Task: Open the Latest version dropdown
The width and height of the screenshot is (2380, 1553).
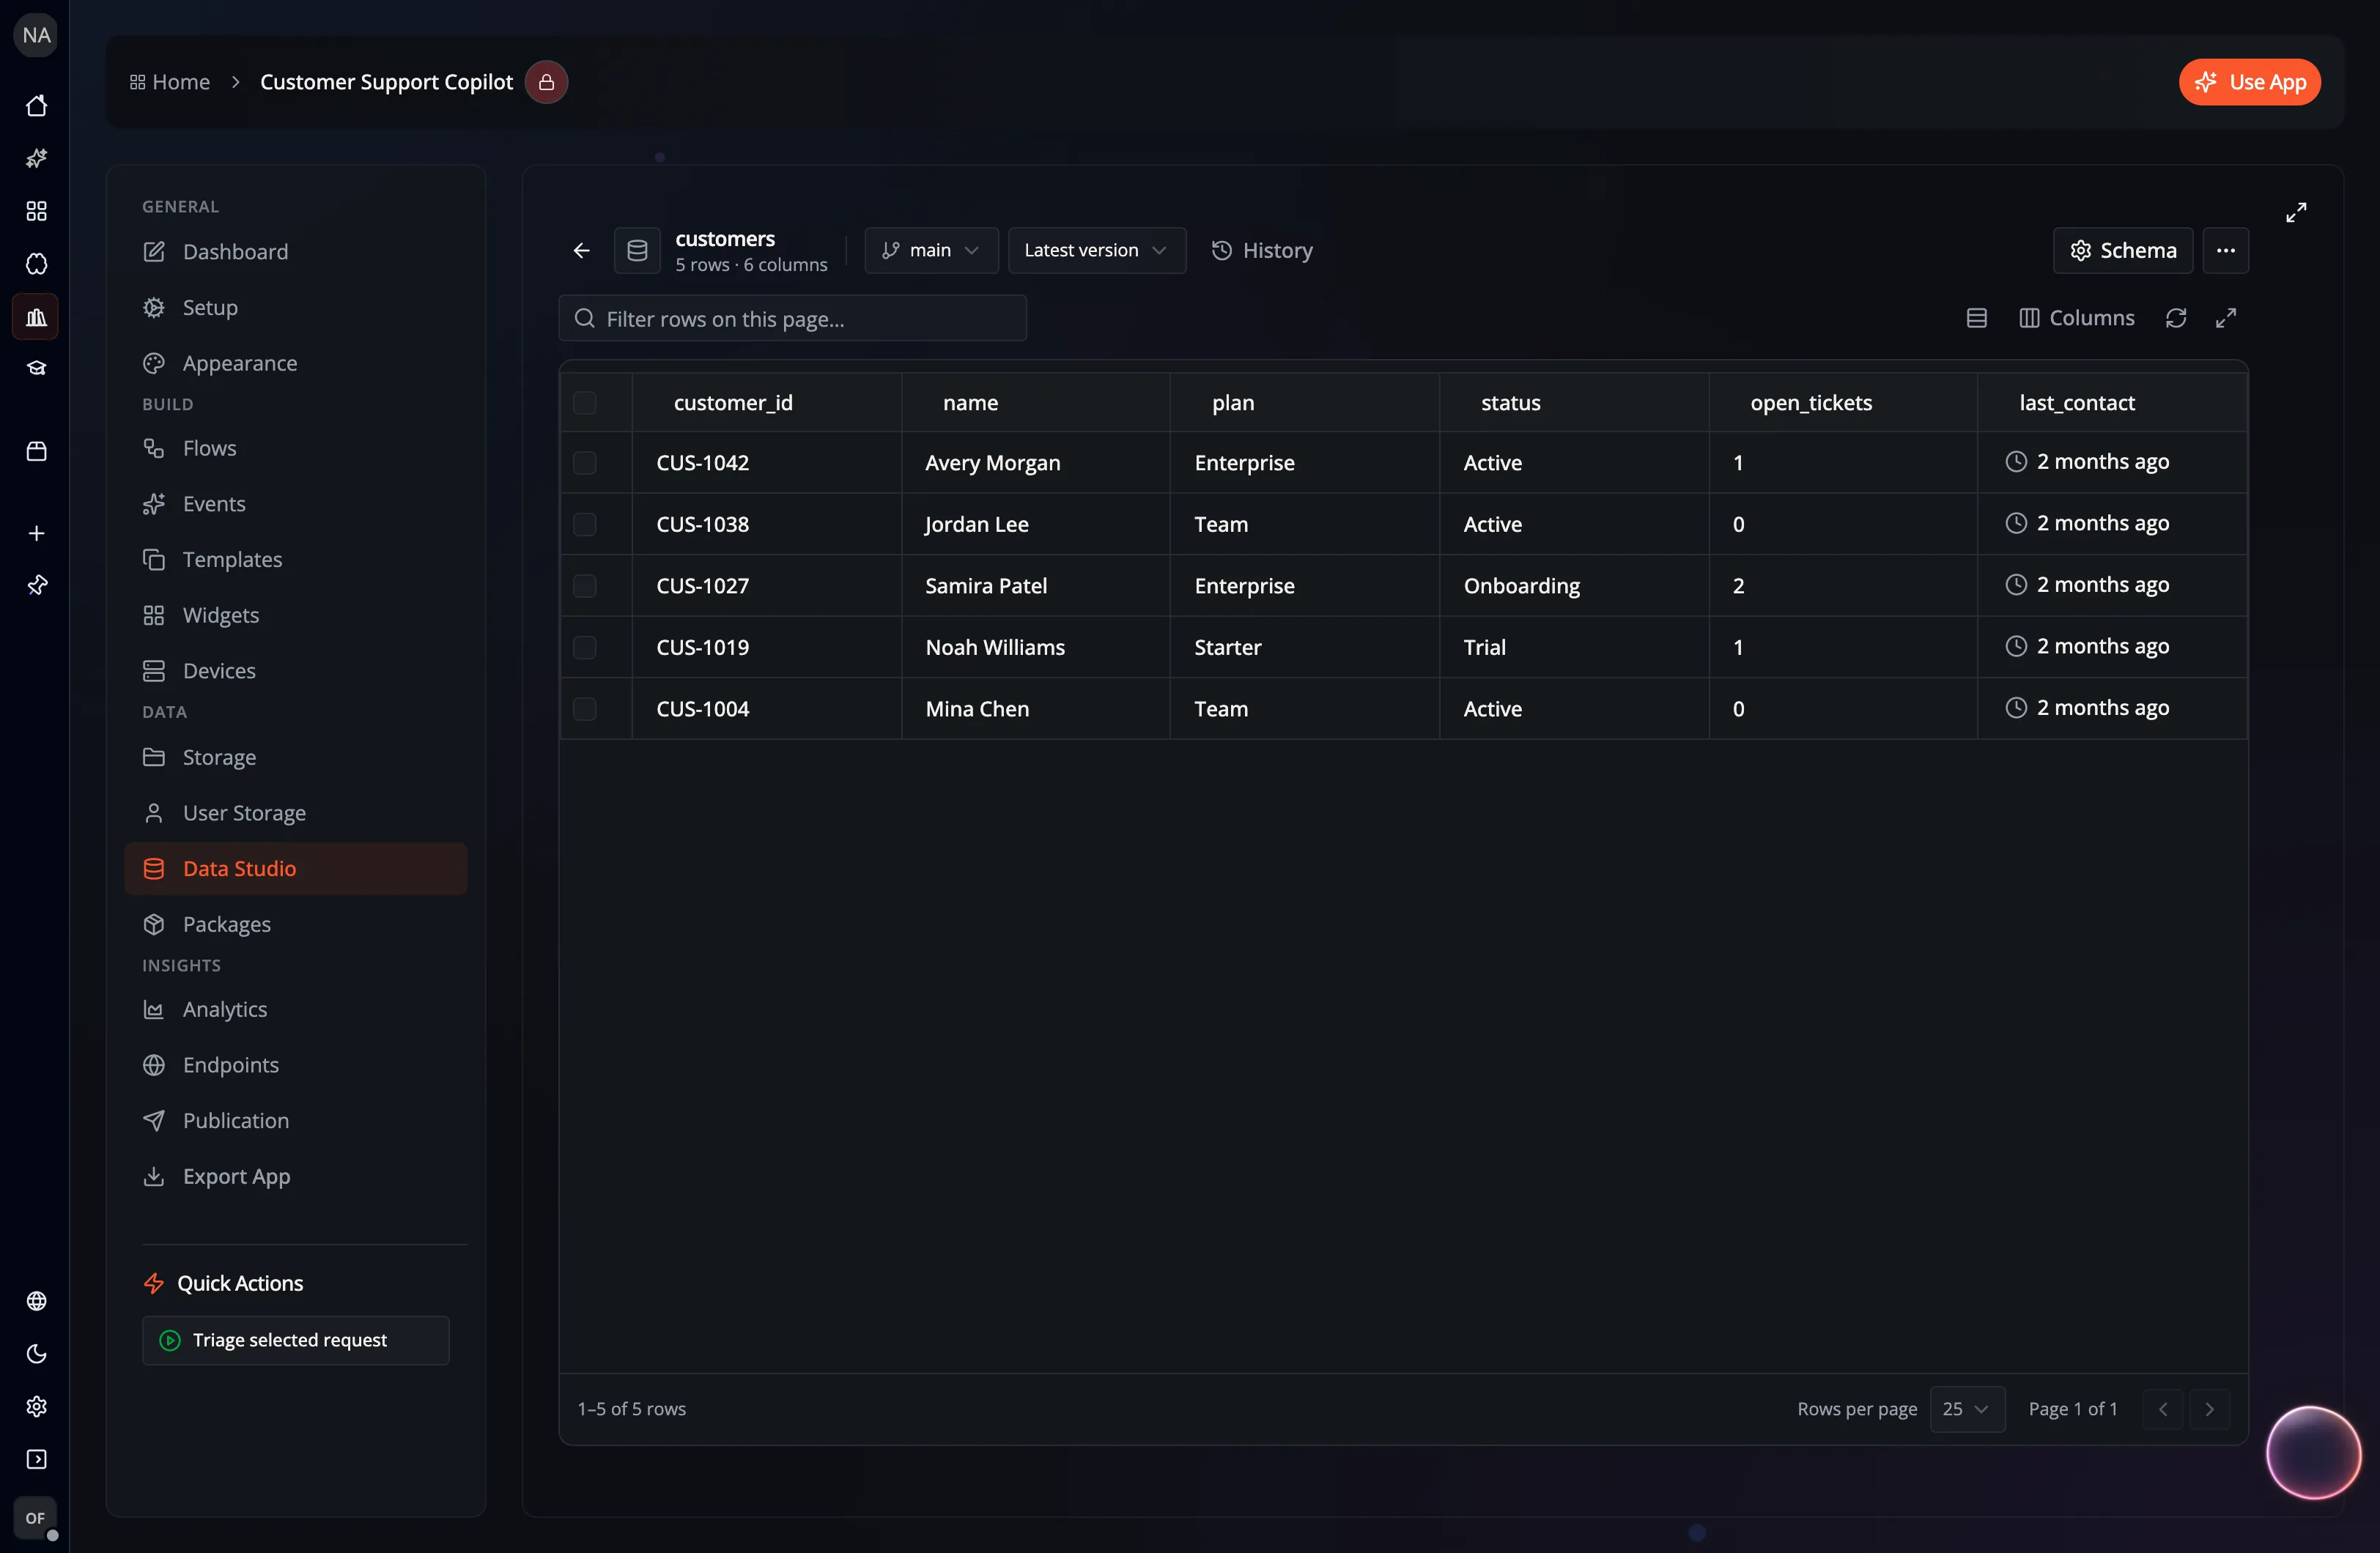Action: tap(1097, 250)
